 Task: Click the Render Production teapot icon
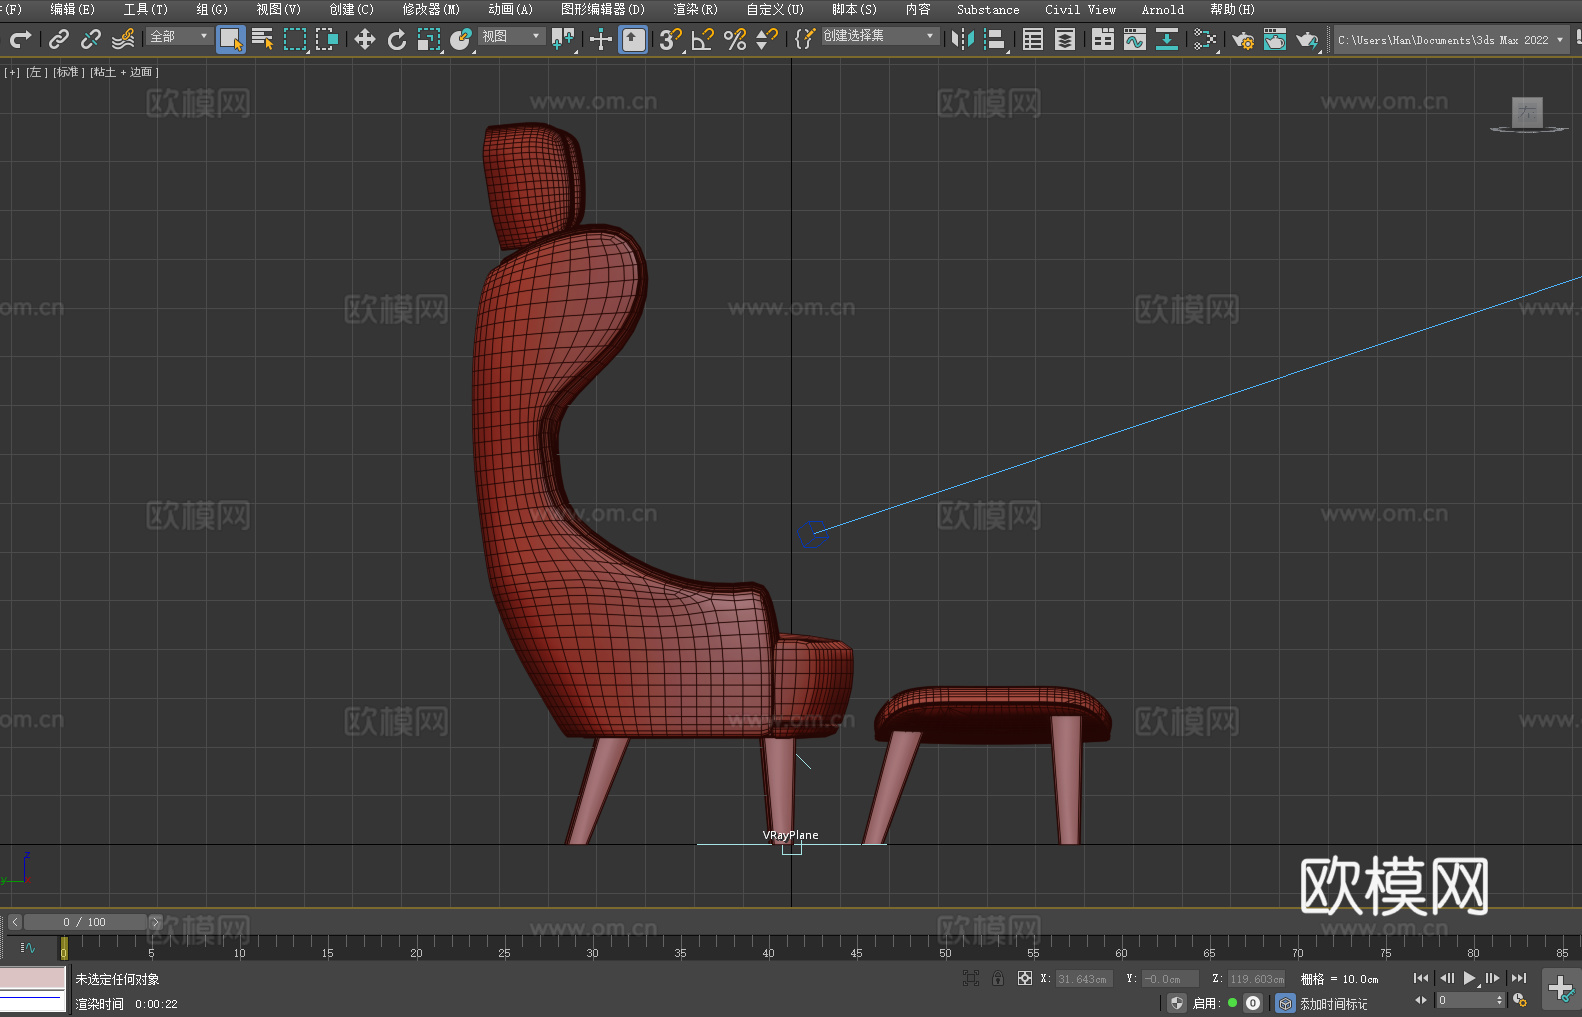[x=1307, y=39]
